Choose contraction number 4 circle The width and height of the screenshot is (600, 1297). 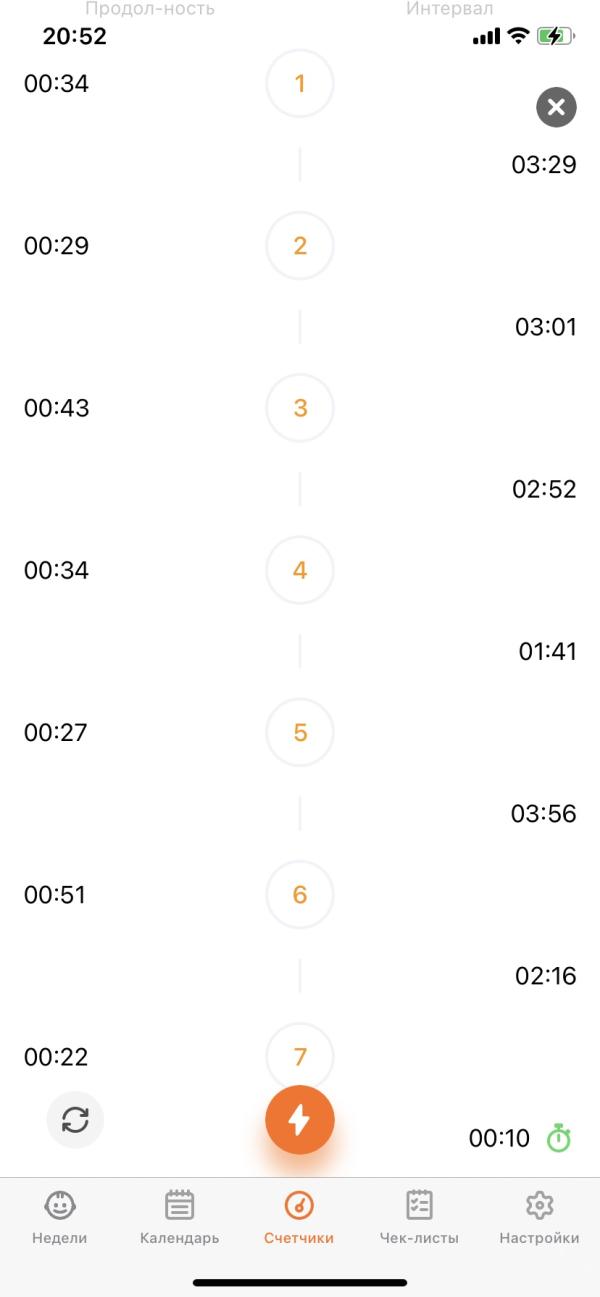pos(300,570)
